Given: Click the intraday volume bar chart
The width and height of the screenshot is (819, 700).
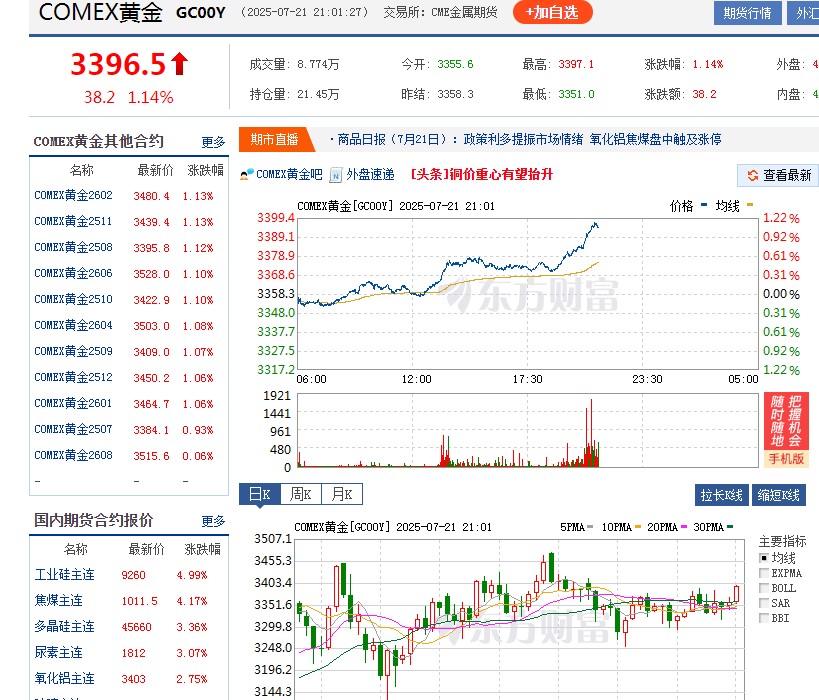Looking at the screenshot, I should [x=528, y=430].
